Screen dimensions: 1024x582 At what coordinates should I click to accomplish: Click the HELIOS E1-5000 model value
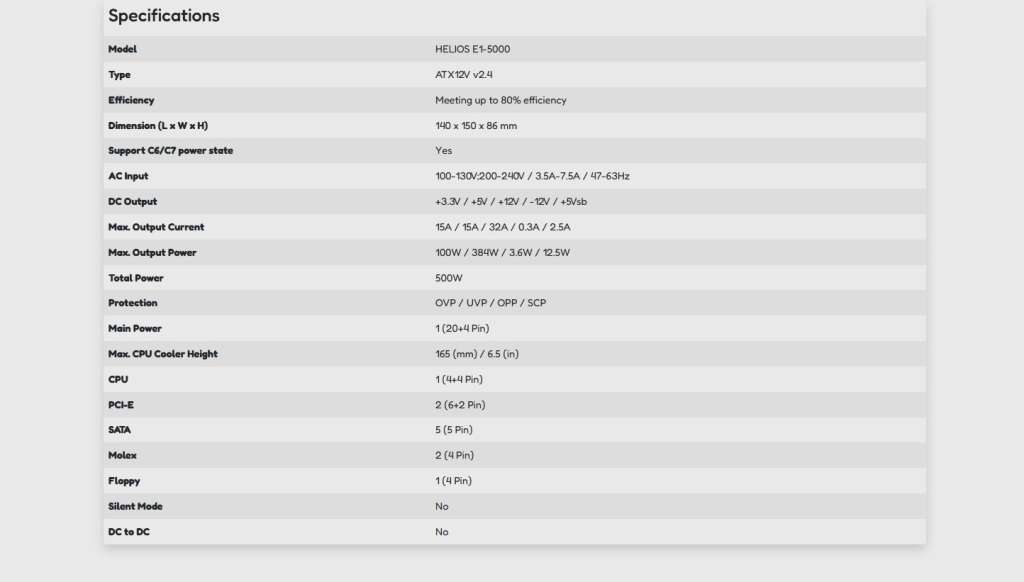point(473,49)
